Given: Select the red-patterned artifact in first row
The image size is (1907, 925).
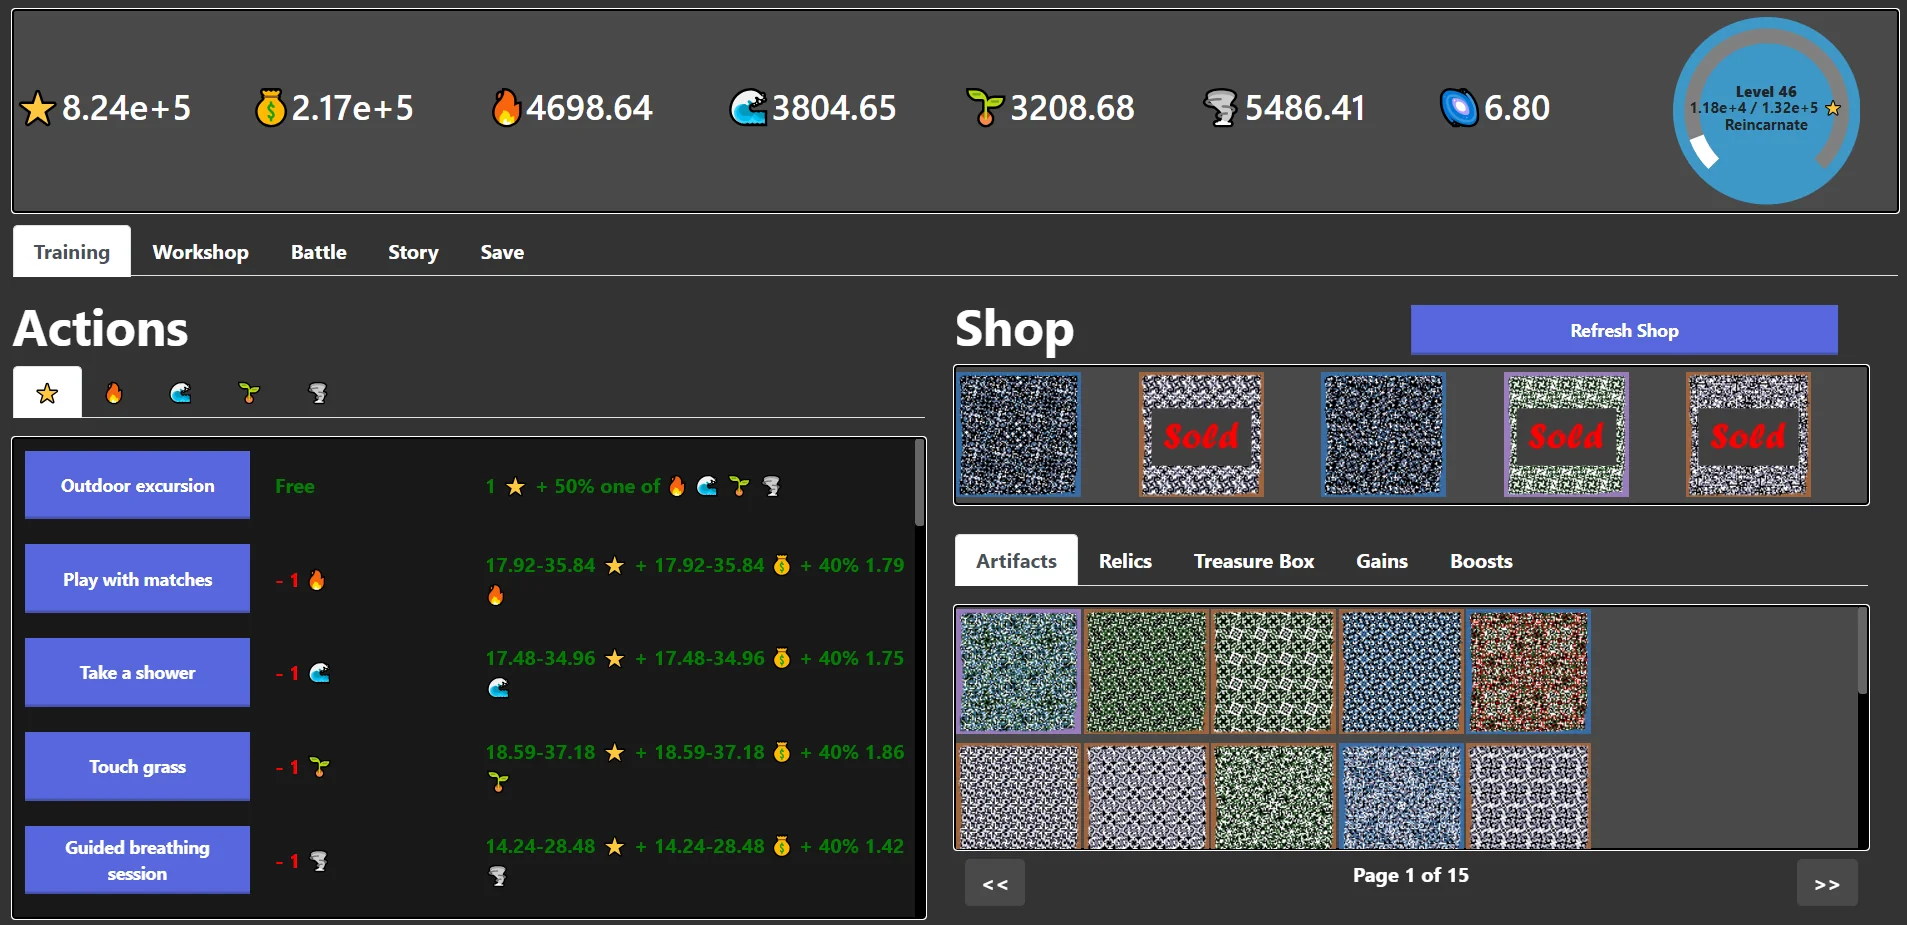Looking at the screenshot, I should point(1529,672).
